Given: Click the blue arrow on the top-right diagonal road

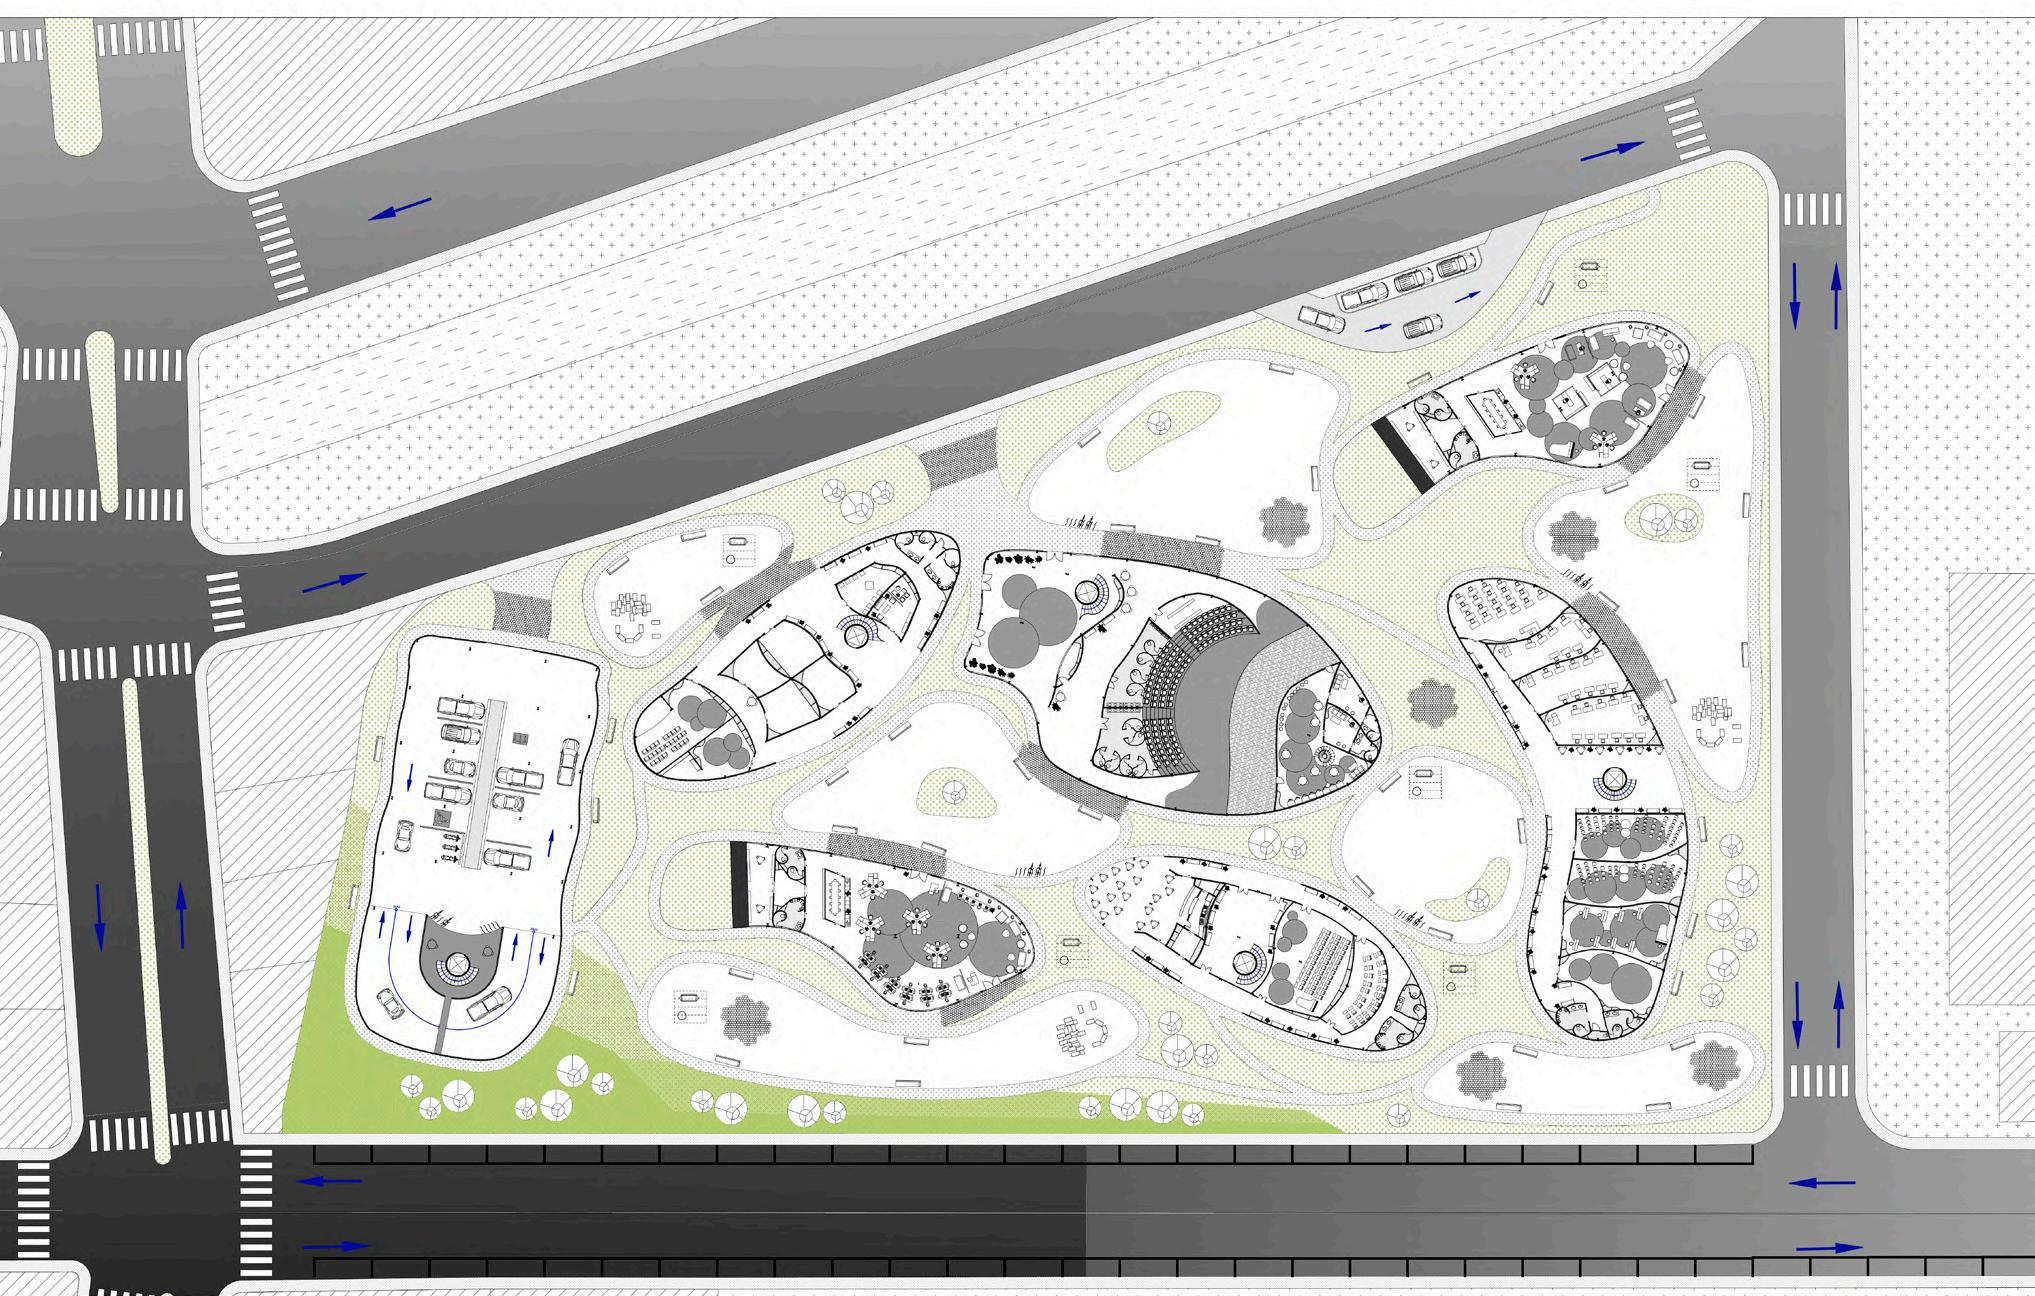Looking at the screenshot, I should (x=1612, y=151).
